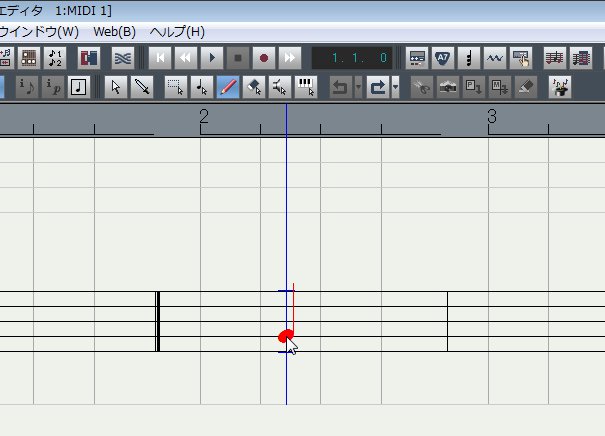This screenshot has height=436, width=605.
Task: Toggle the note info 'i♪' button
Action: click(x=26, y=87)
